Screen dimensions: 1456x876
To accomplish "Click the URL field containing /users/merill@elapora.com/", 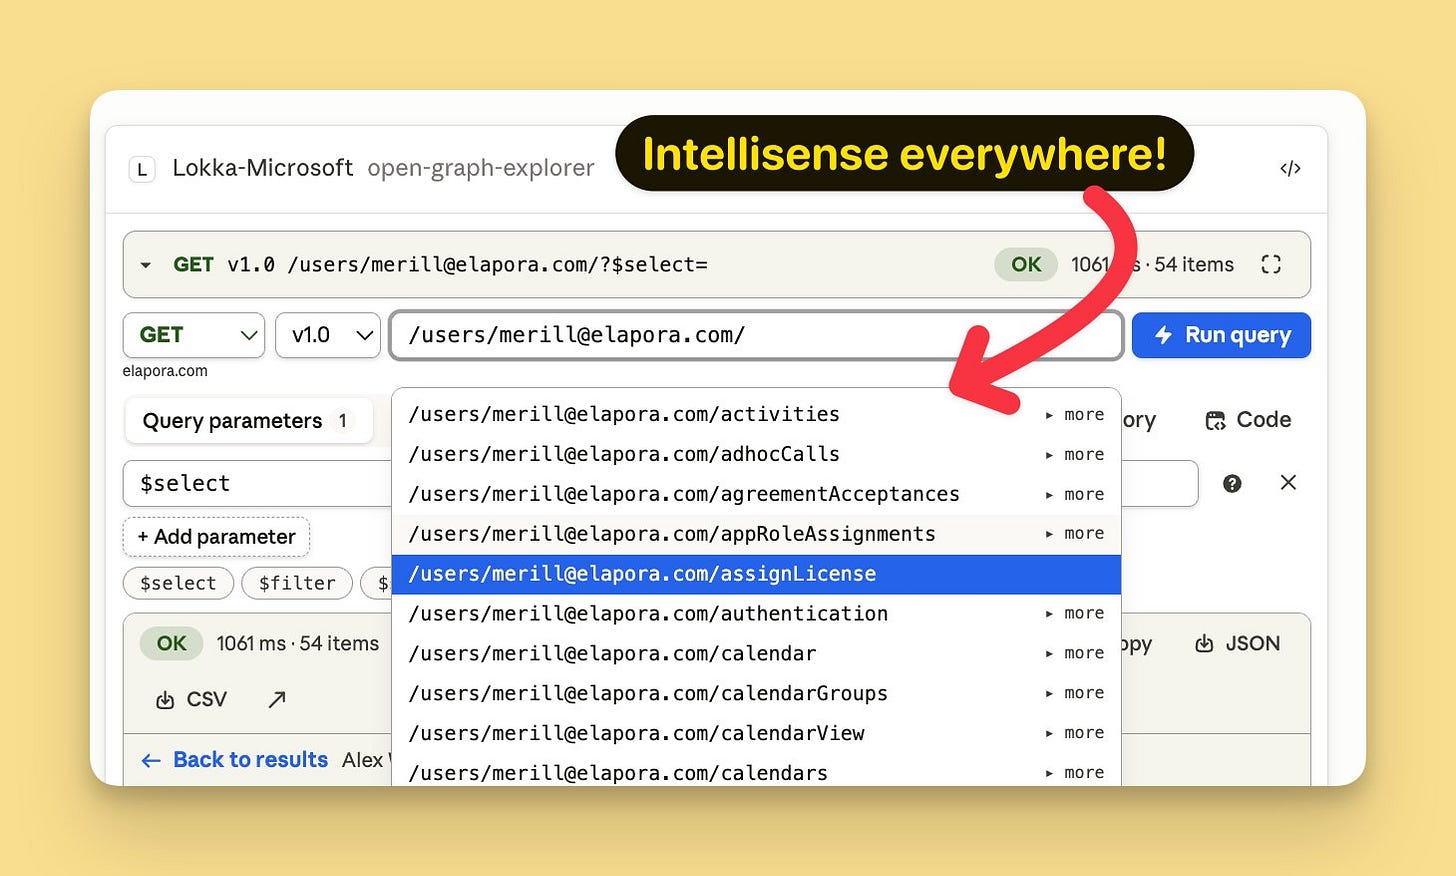I will coord(757,335).
